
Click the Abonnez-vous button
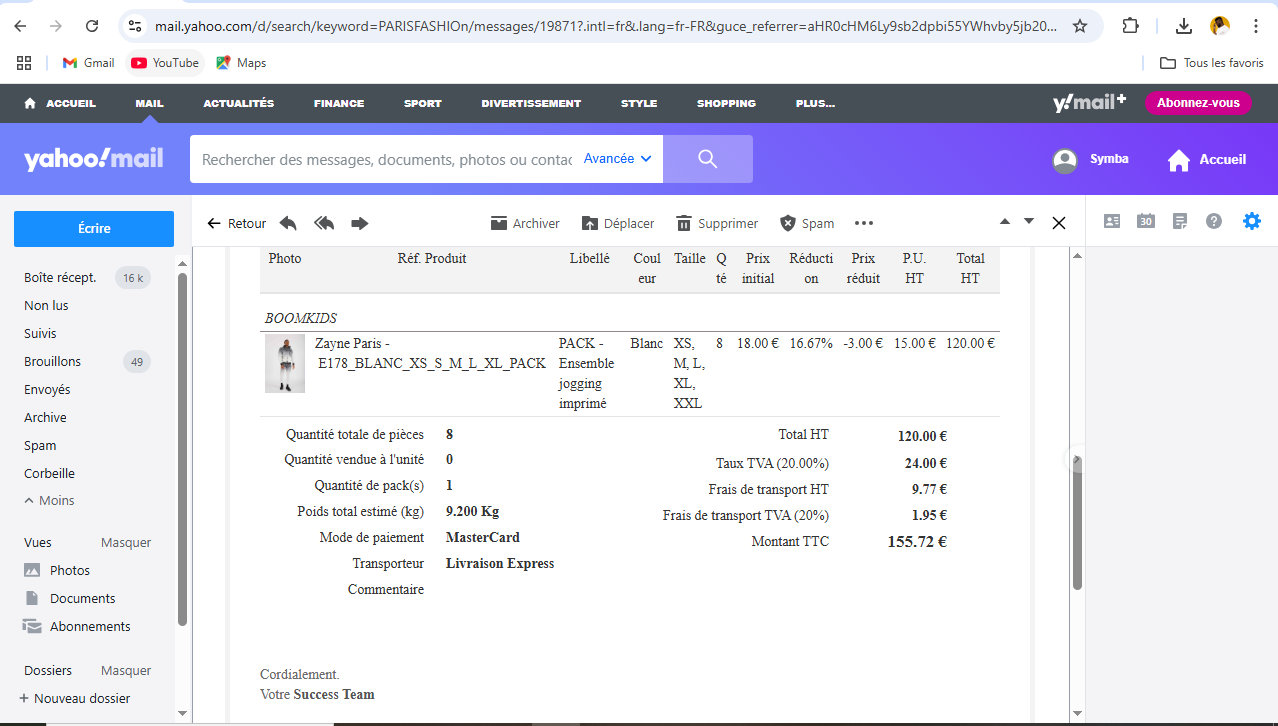click(1198, 103)
